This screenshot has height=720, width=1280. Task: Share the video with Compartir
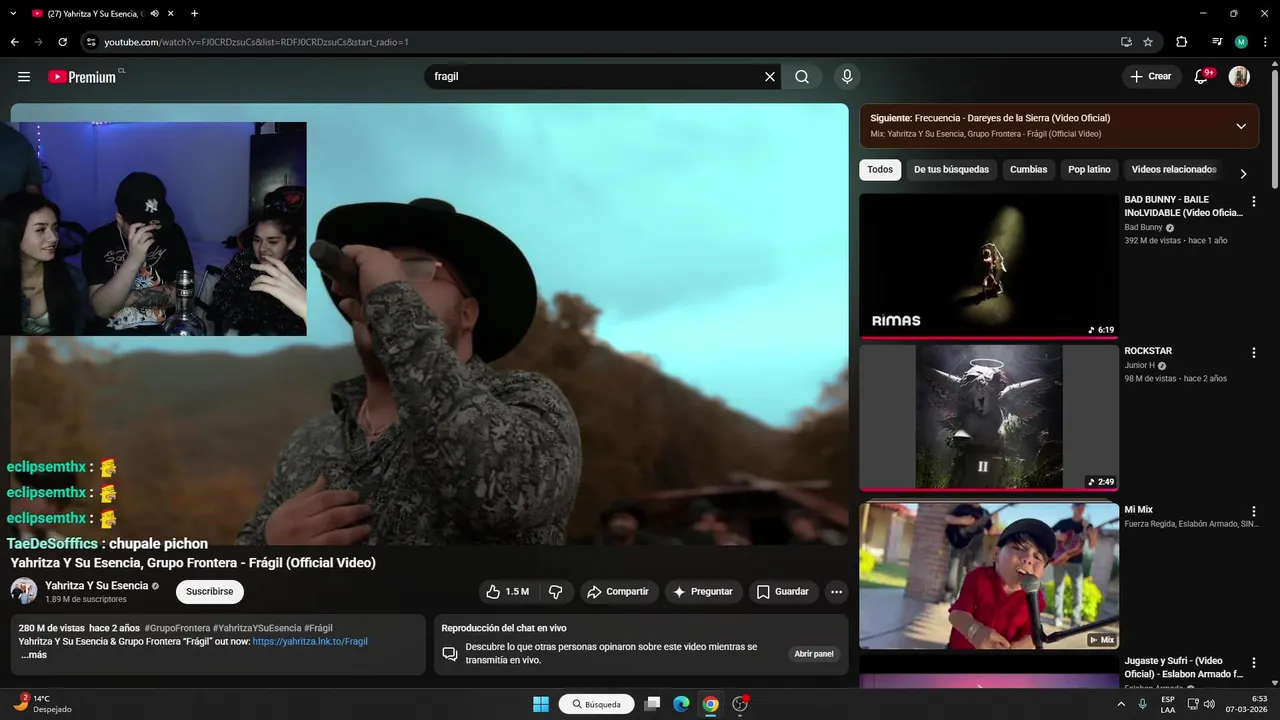click(618, 592)
